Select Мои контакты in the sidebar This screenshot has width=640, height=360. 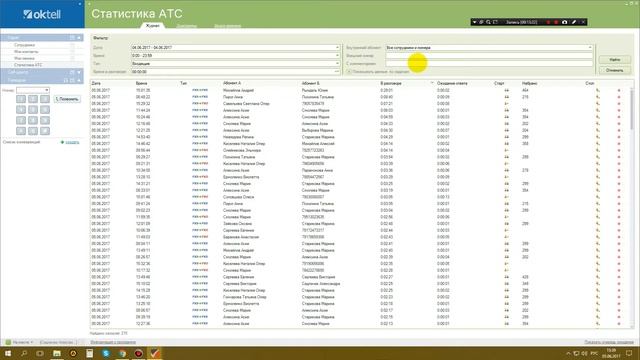click(x=26, y=52)
